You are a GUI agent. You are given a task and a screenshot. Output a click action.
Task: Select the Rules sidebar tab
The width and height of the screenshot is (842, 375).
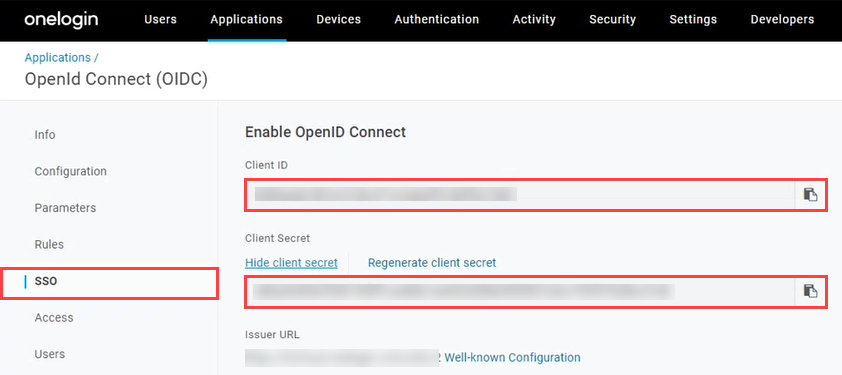(x=49, y=244)
